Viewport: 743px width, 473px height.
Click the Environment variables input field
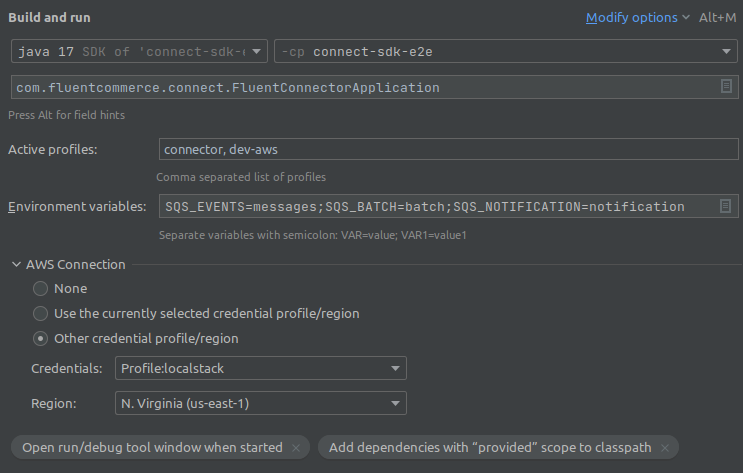pos(435,206)
